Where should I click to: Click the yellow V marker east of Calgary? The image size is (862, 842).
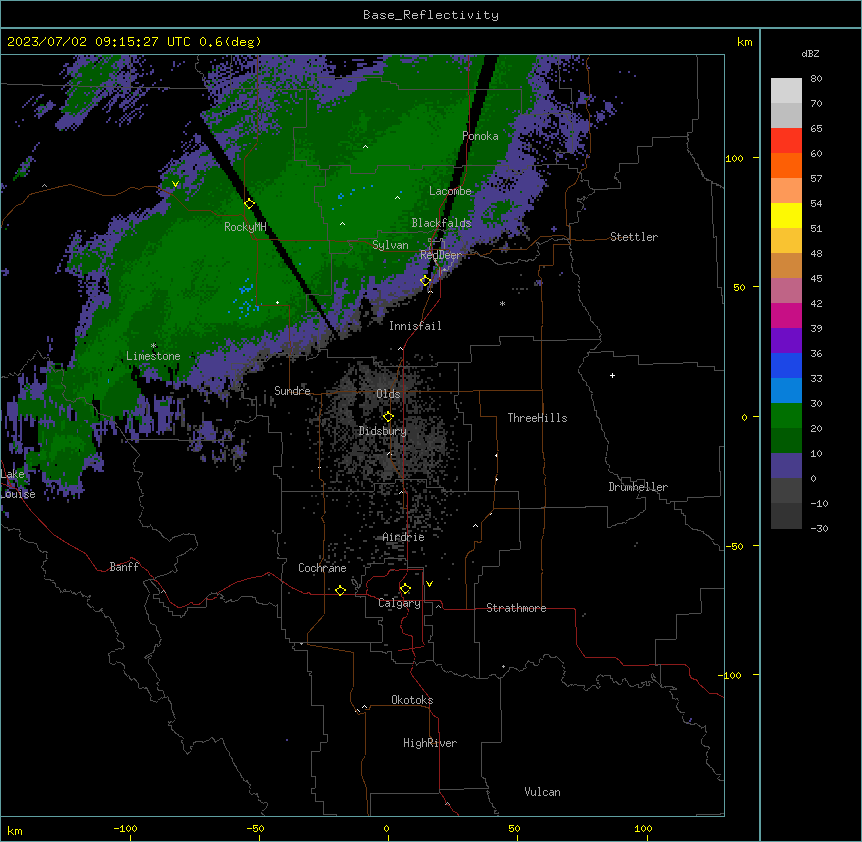(429, 584)
